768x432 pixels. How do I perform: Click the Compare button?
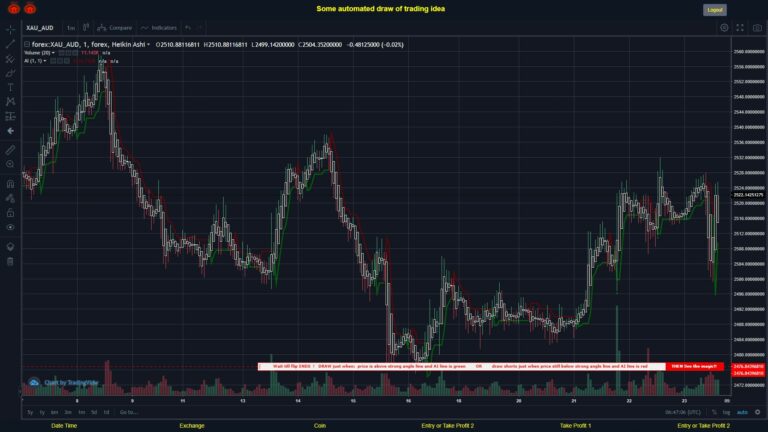[115, 28]
